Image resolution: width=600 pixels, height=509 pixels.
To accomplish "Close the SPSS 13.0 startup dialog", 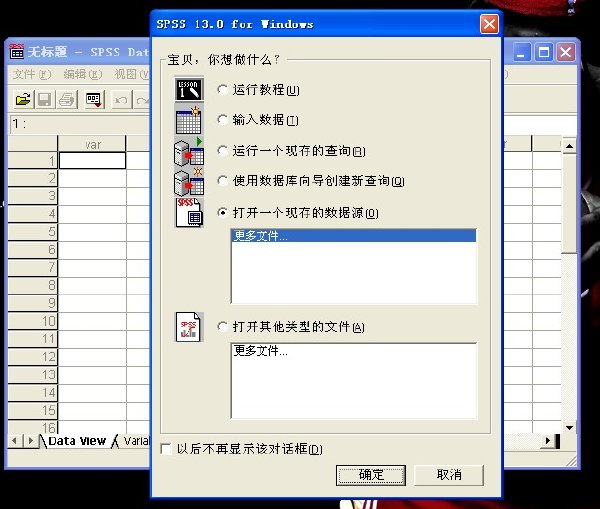I will [489, 24].
